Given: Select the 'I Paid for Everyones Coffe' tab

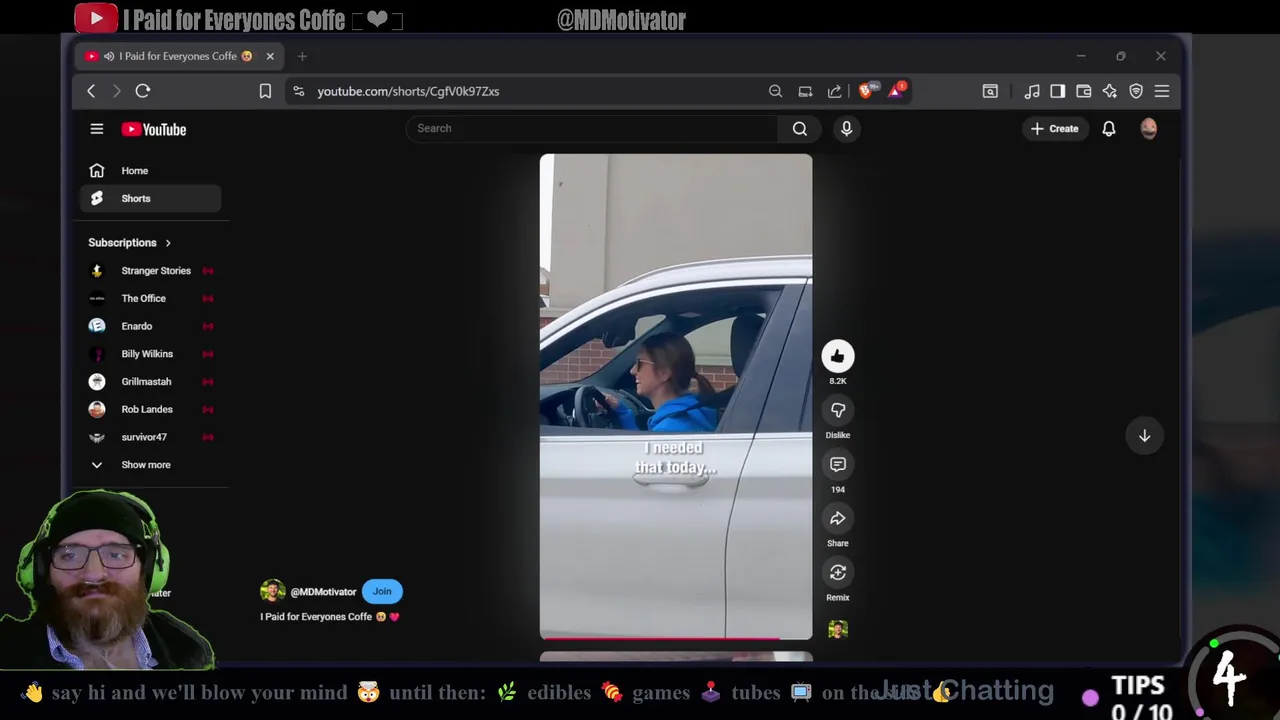Looking at the screenshot, I should (x=180, y=56).
